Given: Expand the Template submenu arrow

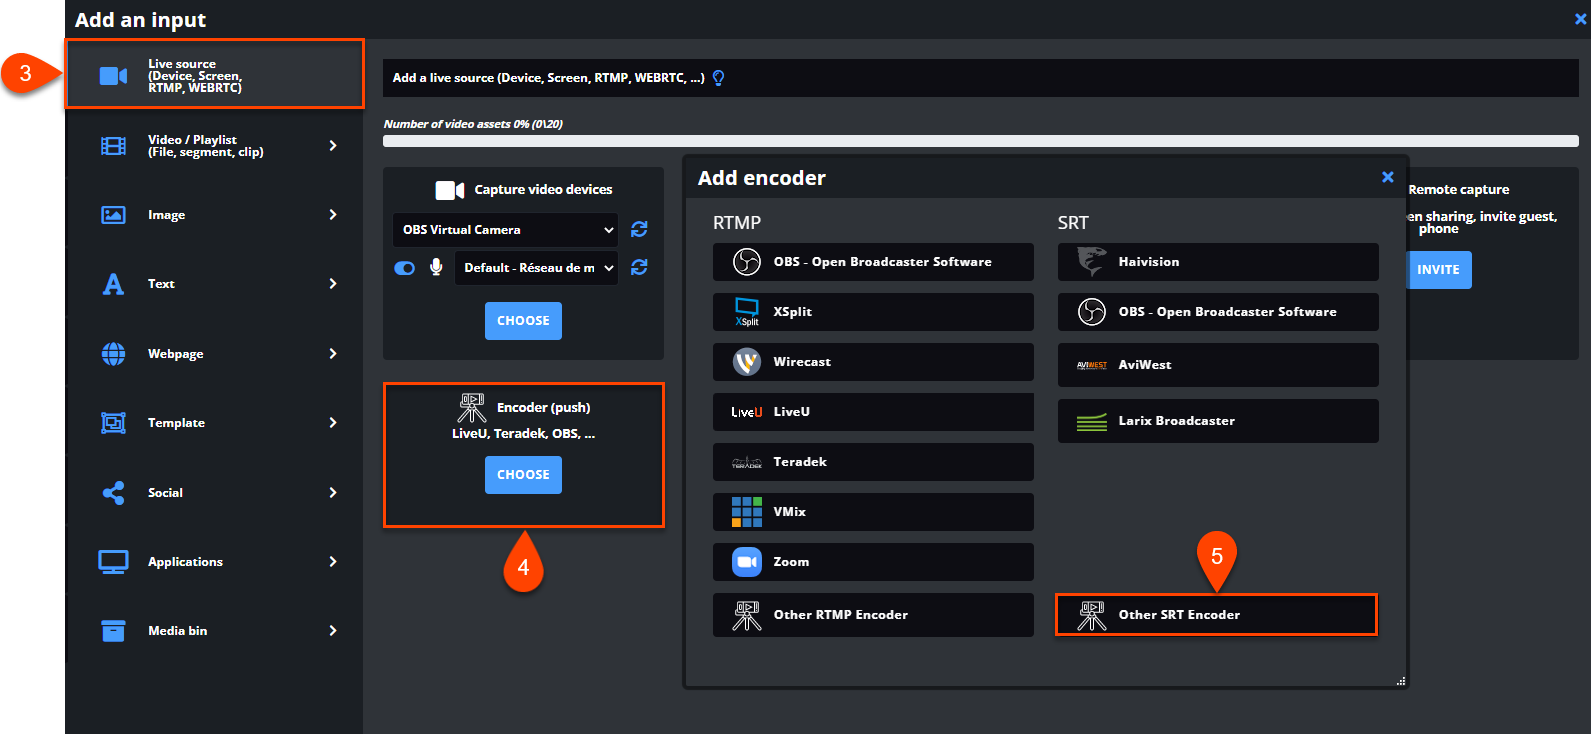Looking at the screenshot, I should [333, 423].
